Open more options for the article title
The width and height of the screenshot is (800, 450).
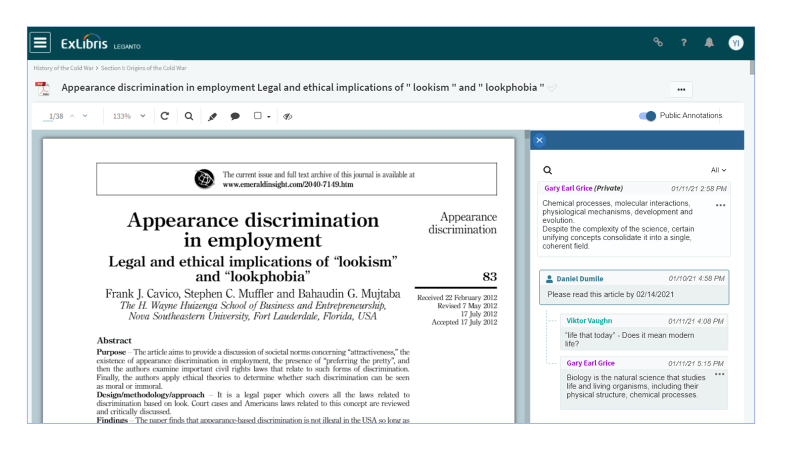coord(681,89)
